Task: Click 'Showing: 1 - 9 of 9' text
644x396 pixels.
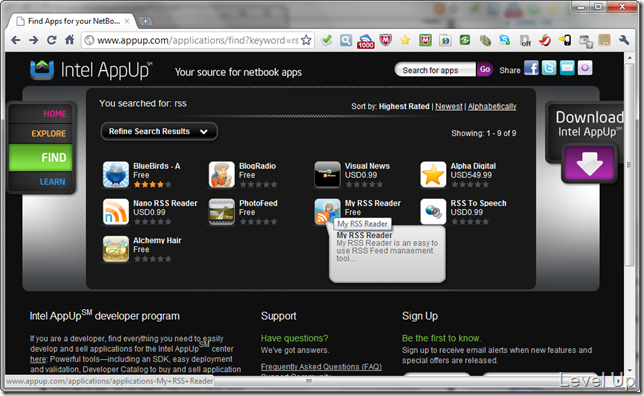Action: point(483,133)
